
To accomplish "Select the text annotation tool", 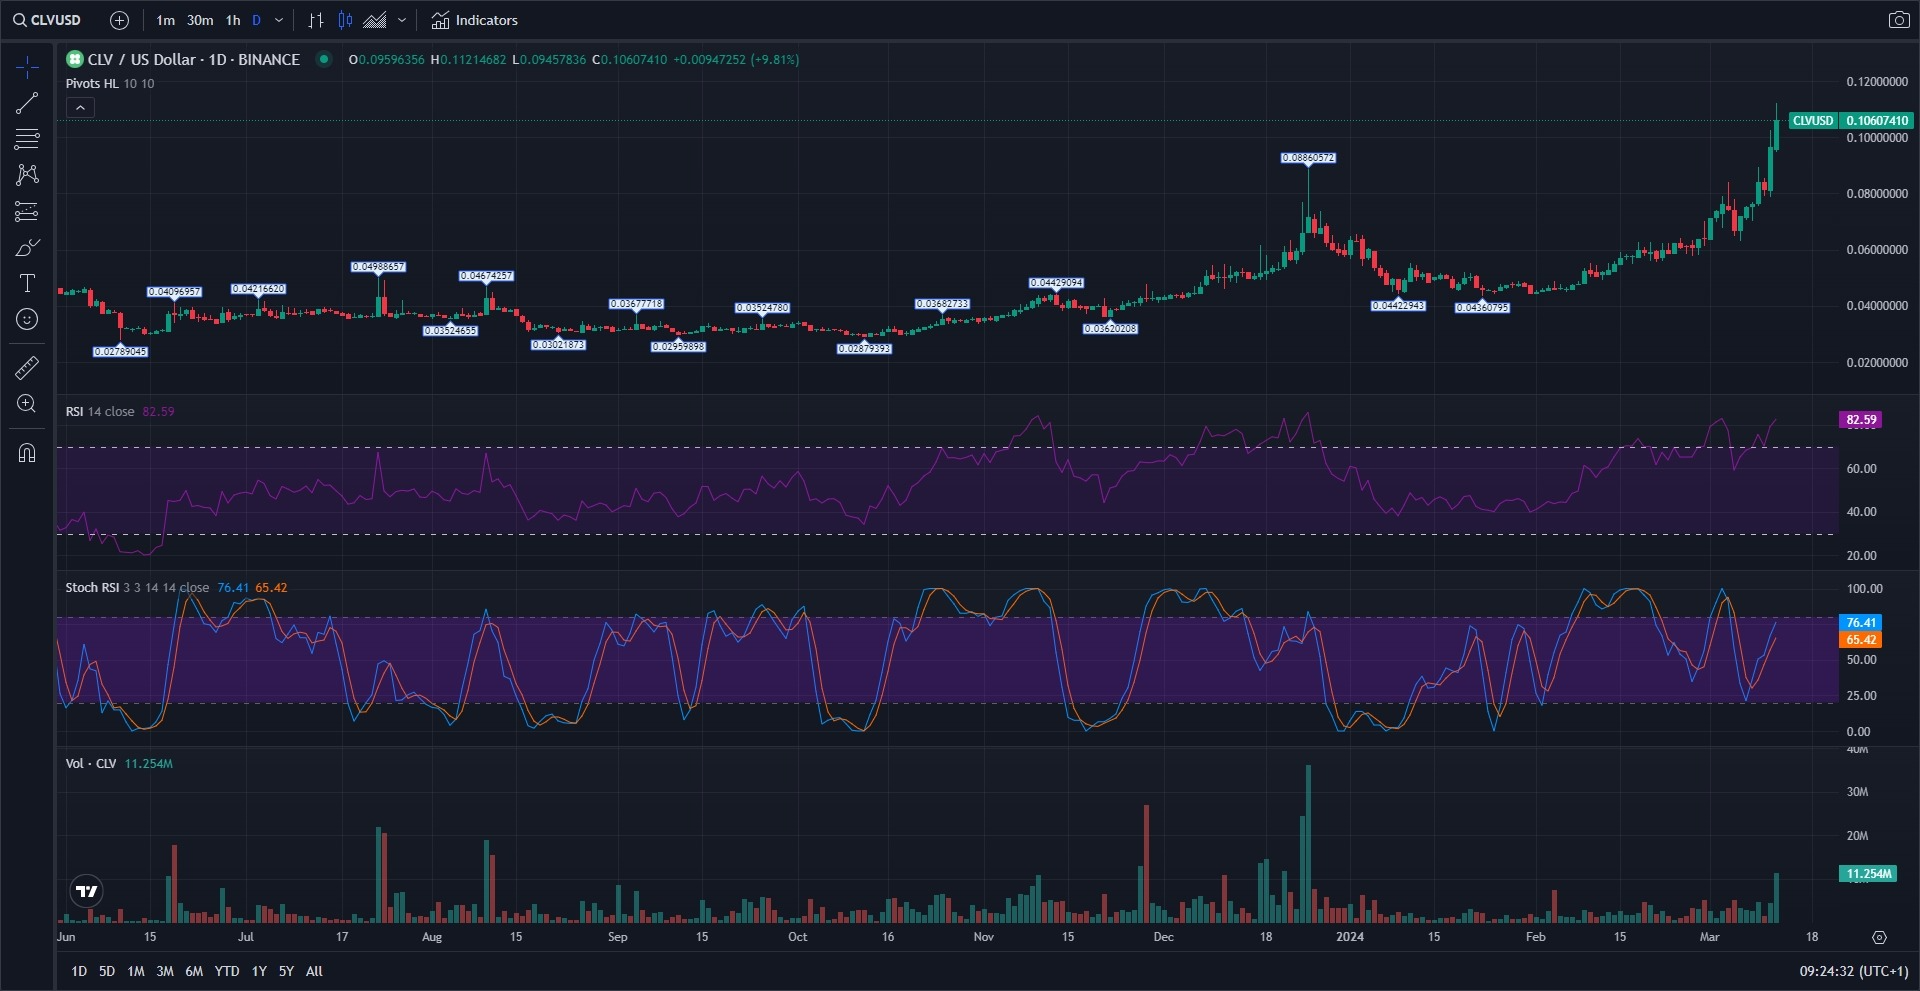I will coord(27,283).
